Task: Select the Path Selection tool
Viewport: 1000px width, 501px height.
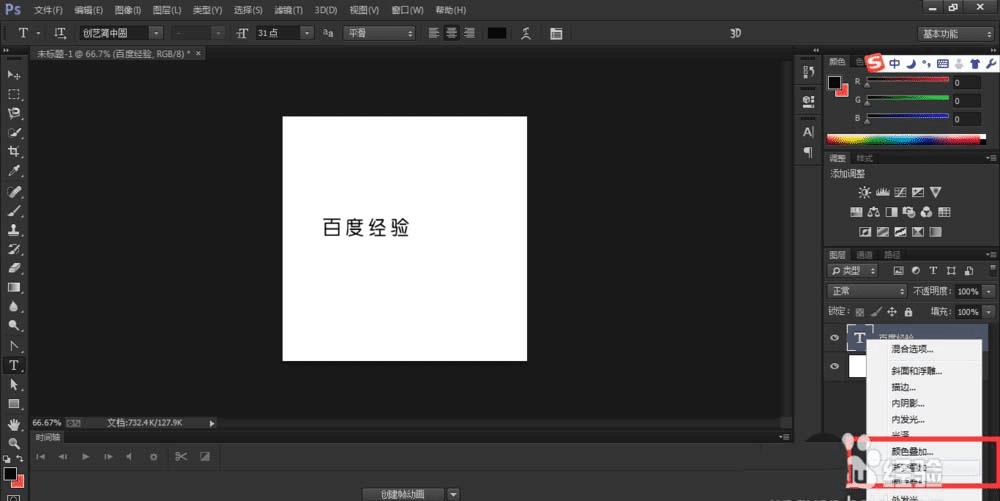Action: coord(13,385)
